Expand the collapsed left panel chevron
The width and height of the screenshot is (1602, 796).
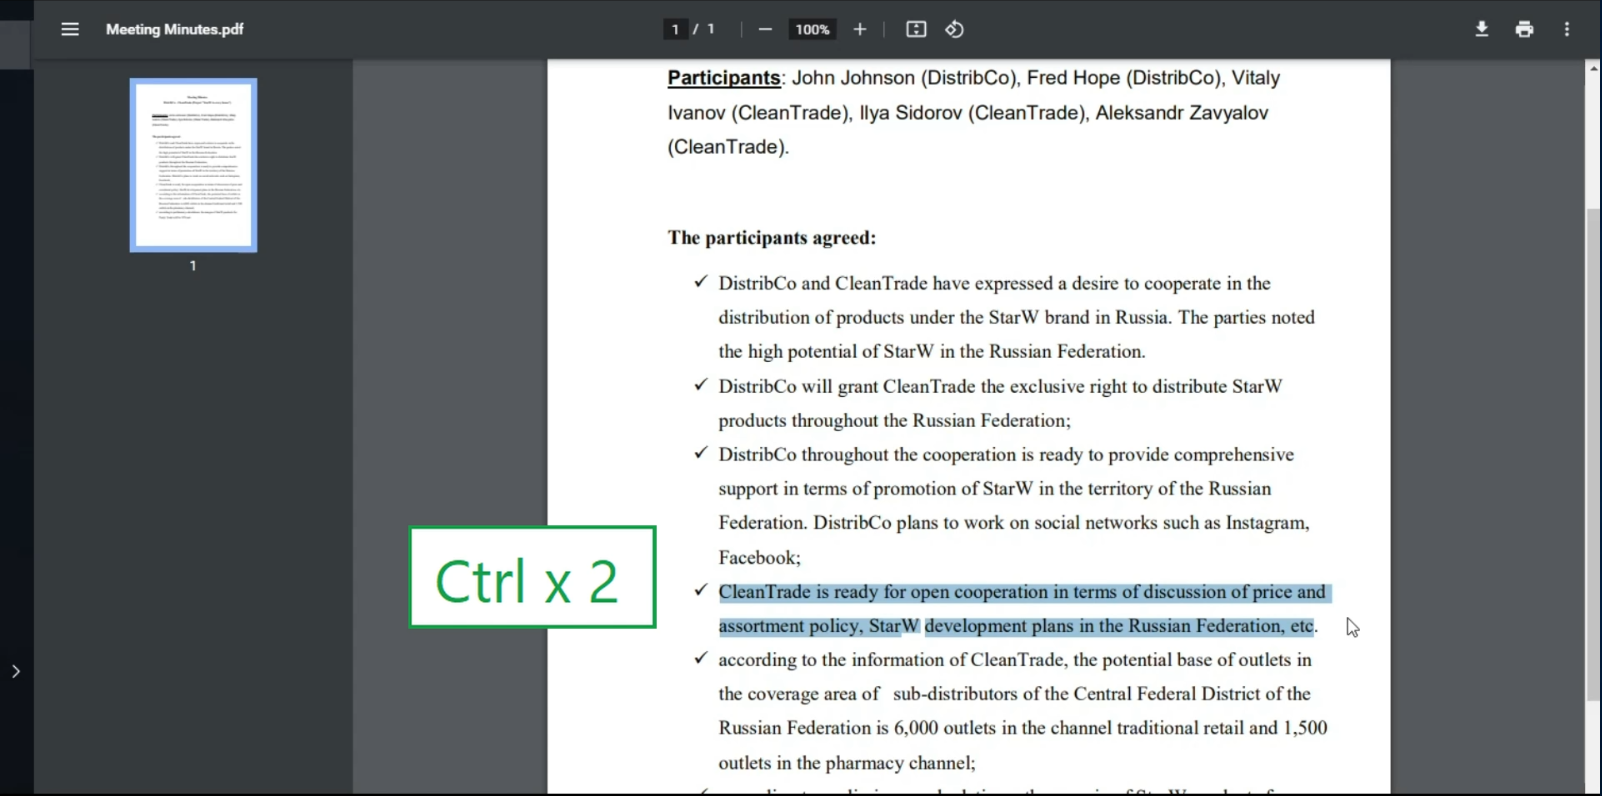[15, 671]
